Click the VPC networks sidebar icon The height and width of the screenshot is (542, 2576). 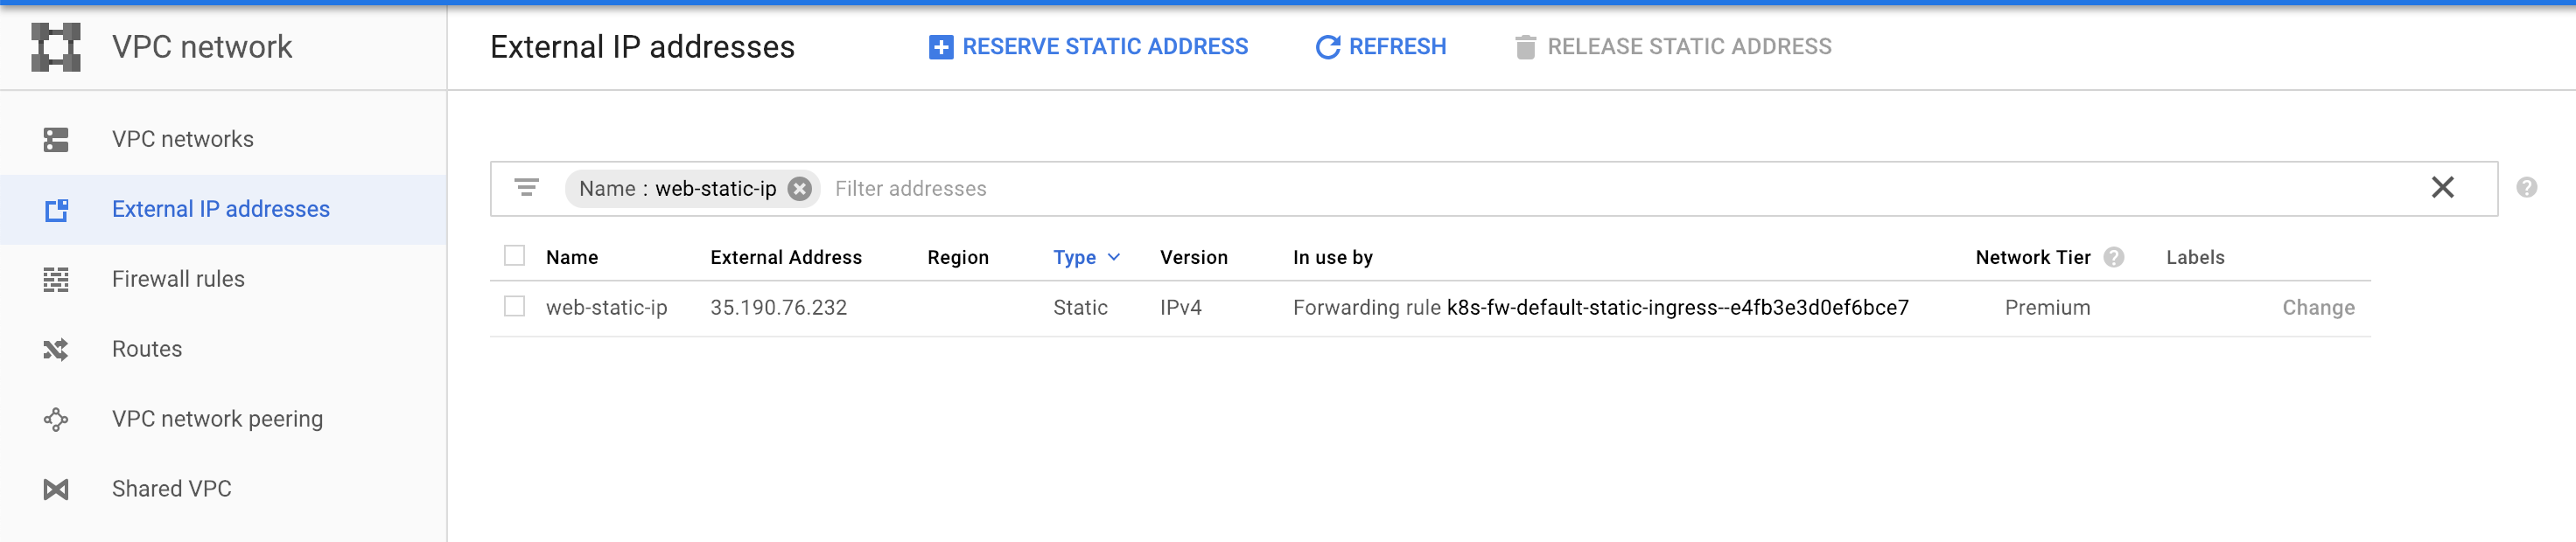pos(56,140)
